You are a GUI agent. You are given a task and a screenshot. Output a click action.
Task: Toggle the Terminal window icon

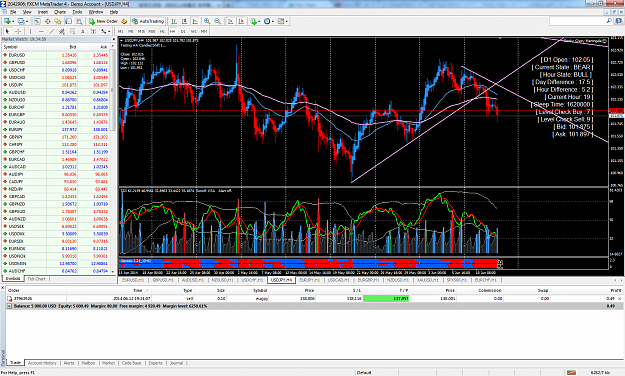point(69,21)
